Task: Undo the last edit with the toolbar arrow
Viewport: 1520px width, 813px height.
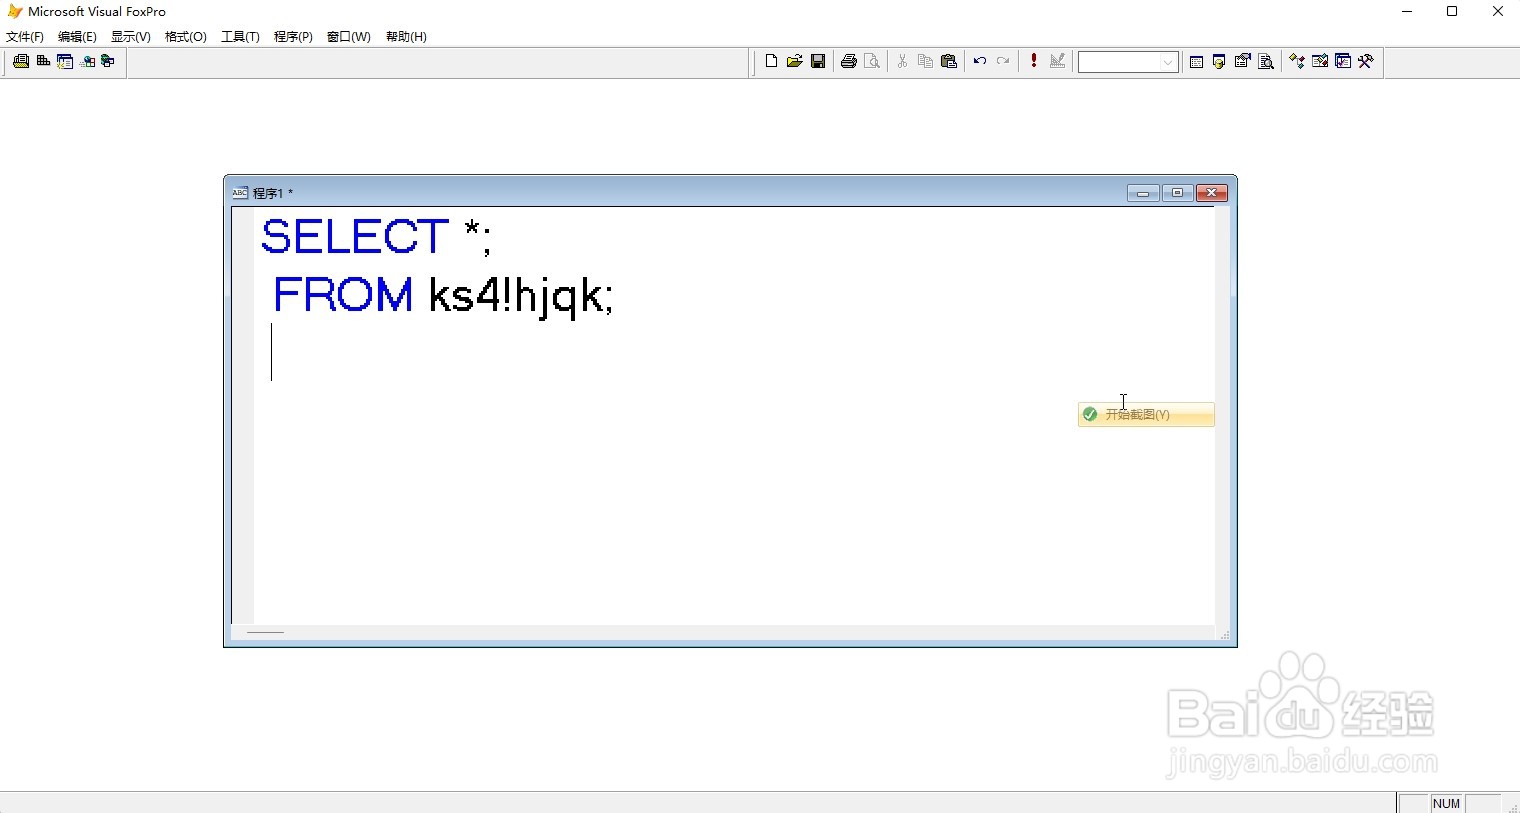Action: click(x=980, y=62)
